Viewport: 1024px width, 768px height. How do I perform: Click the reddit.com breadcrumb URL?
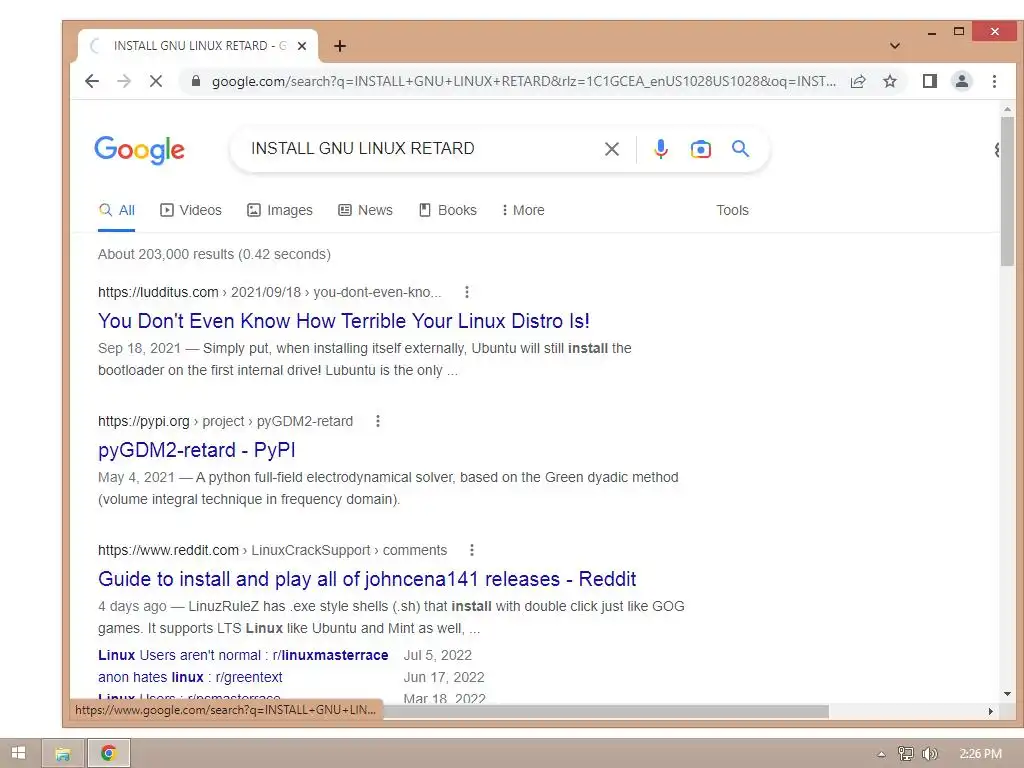272,550
